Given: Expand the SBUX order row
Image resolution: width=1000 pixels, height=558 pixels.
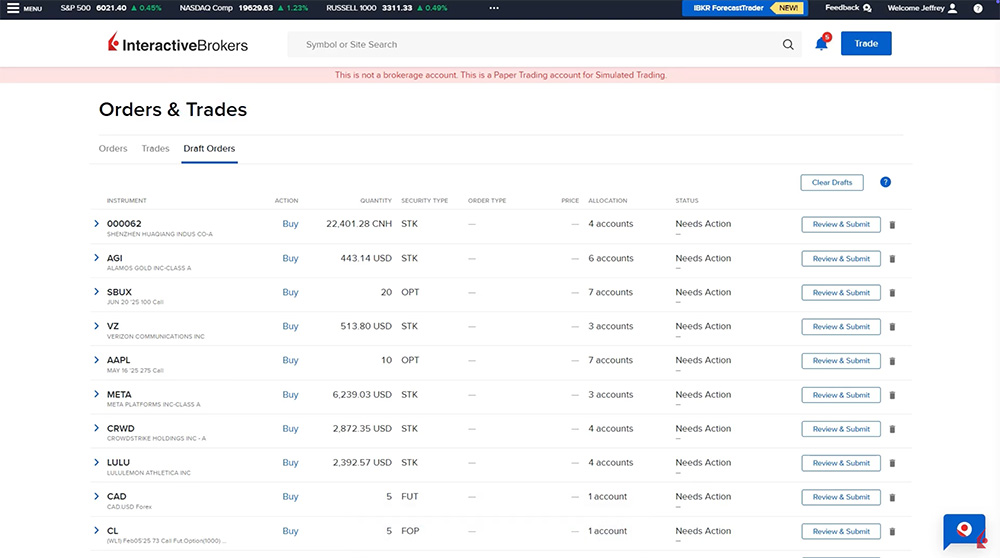Looking at the screenshot, I should [97, 292].
